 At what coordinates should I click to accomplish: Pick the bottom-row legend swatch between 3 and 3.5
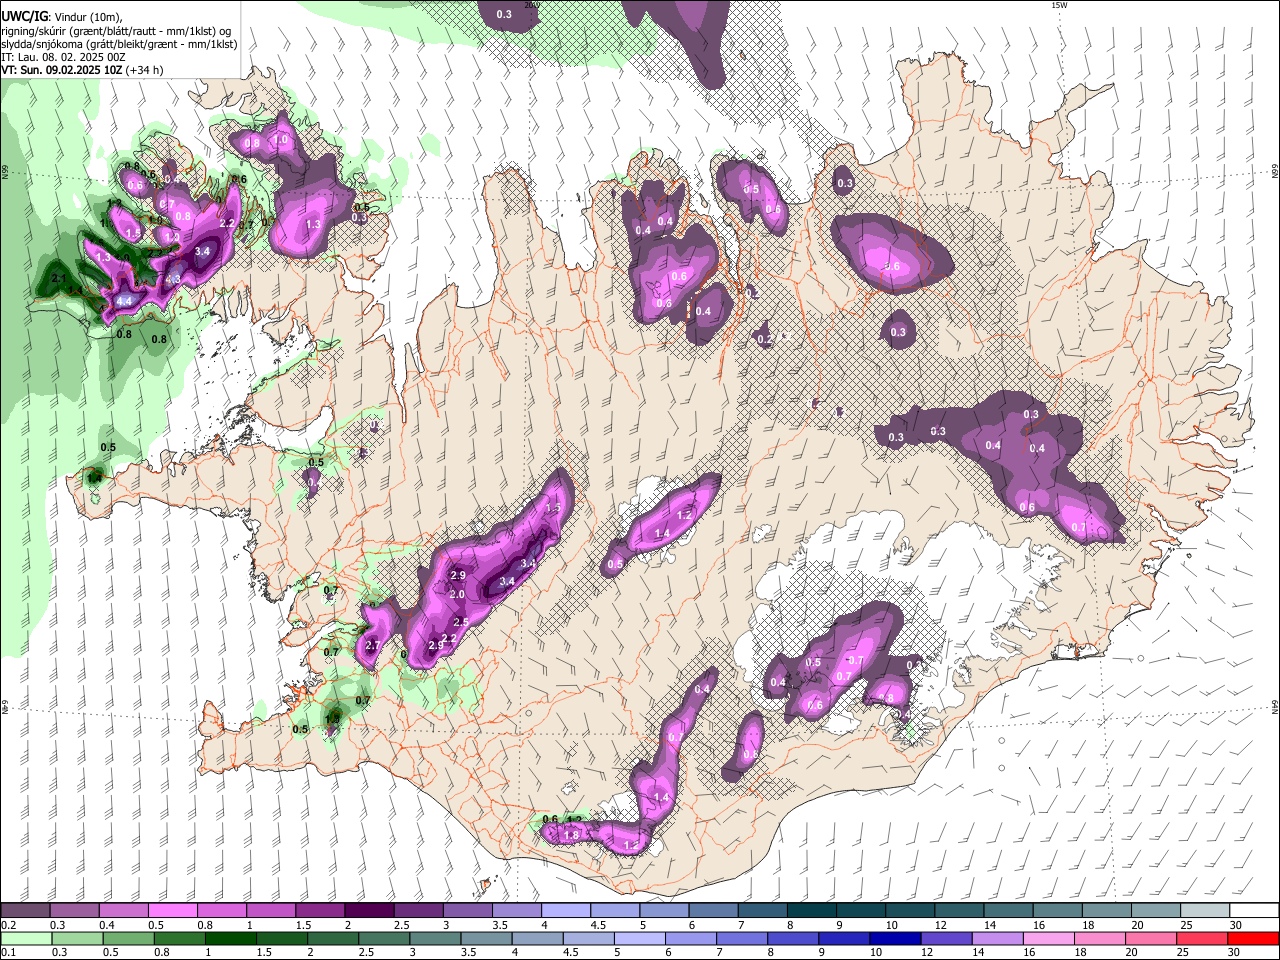(434, 938)
